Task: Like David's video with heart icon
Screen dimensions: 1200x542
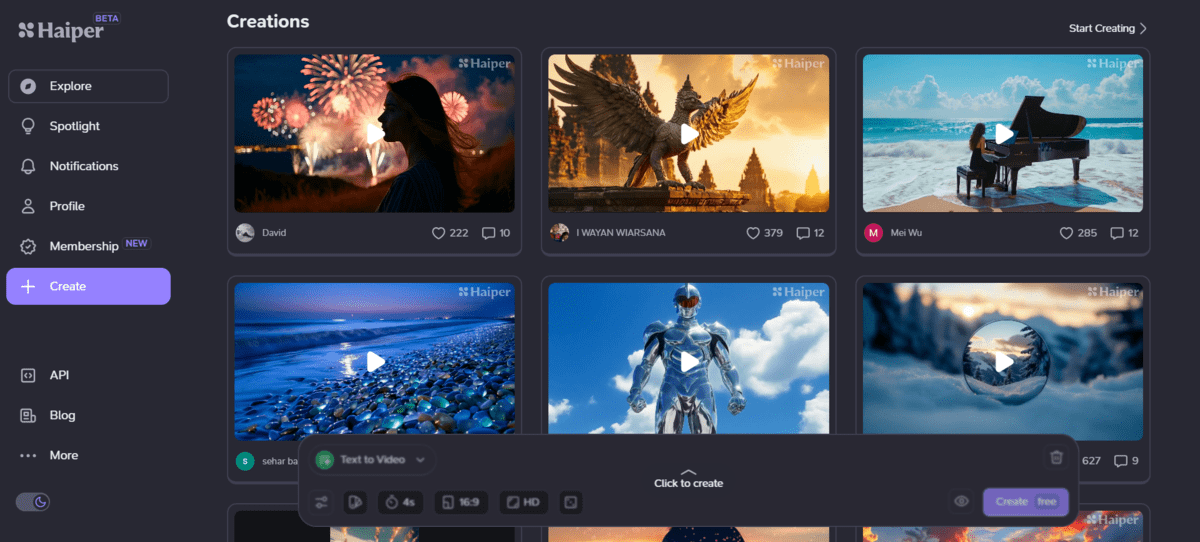Action: pyautogui.click(x=438, y=233)
